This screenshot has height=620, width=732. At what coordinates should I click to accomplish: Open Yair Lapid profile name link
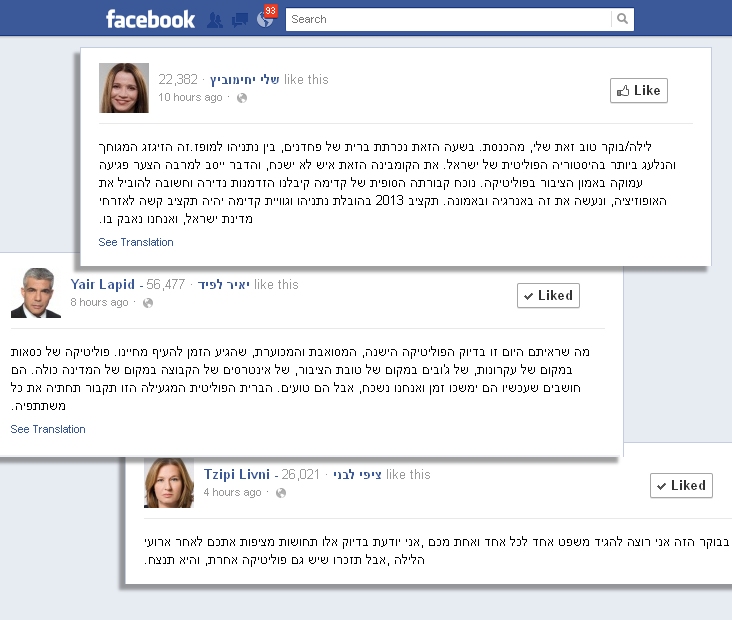[102, 284]
